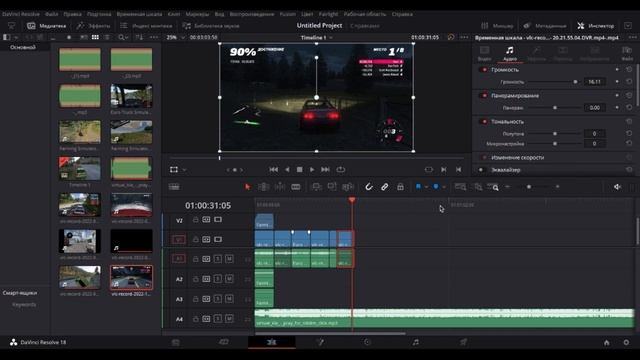This screenshot has height=360, width=640.
Task: Go to first frame in viewer
Action: click(x=273, y=169)
